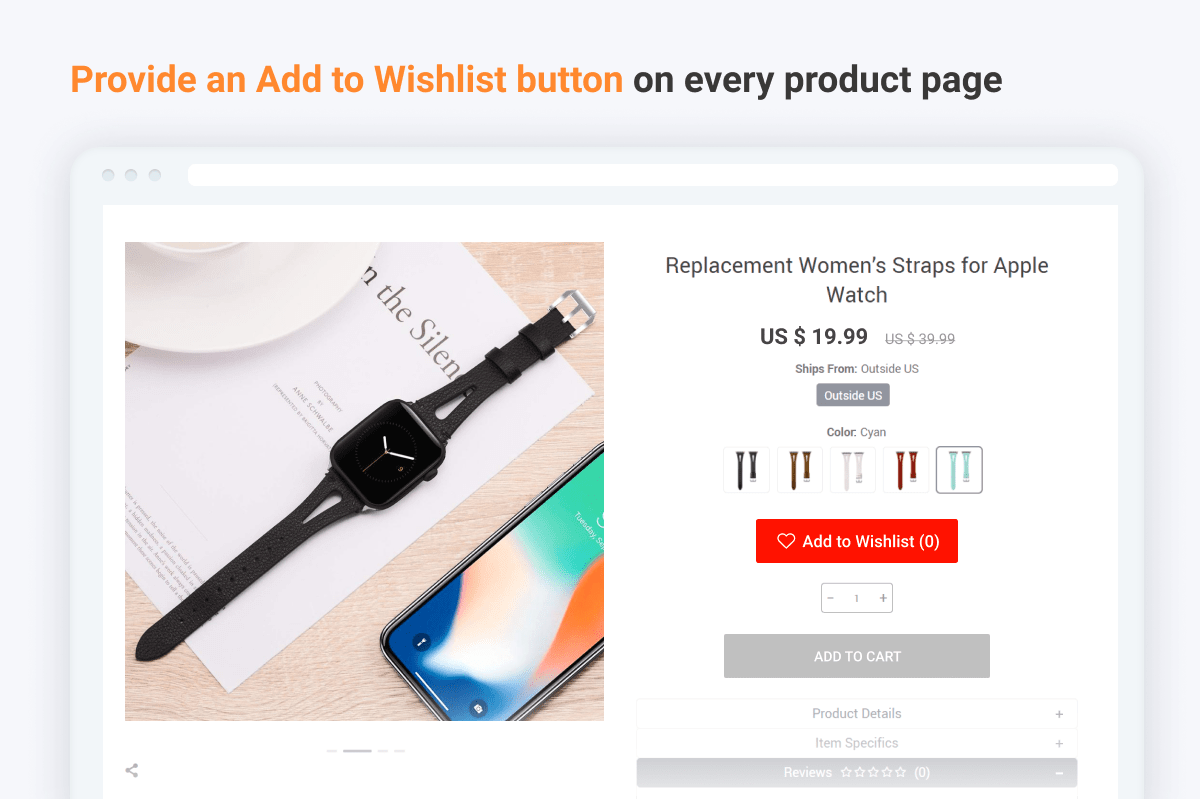Viewport: 1200px width, 799px height.
Task: Select the black strap color swatch
Action: point(746,470)
